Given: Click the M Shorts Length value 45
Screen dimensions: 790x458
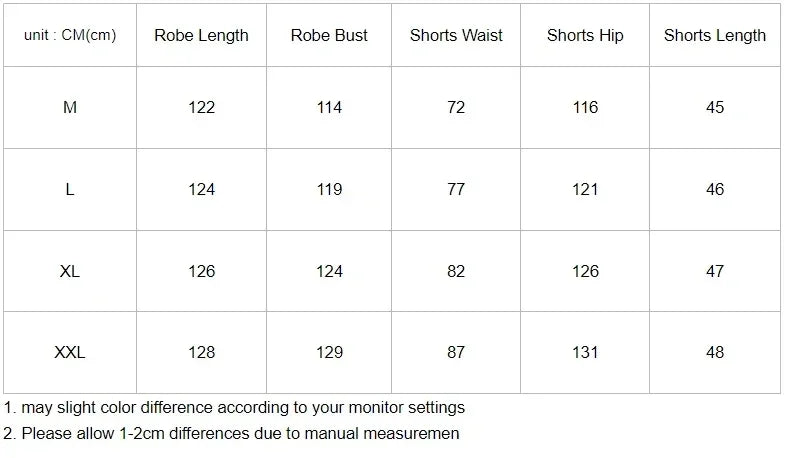Looking at the screenshot, I should (715, 107).
